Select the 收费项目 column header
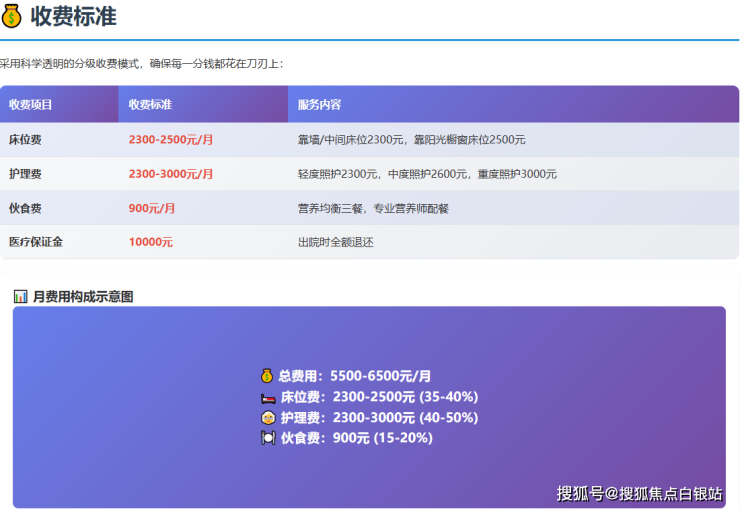The height and width of the screenshot is (511, 740). pos(31,104)
